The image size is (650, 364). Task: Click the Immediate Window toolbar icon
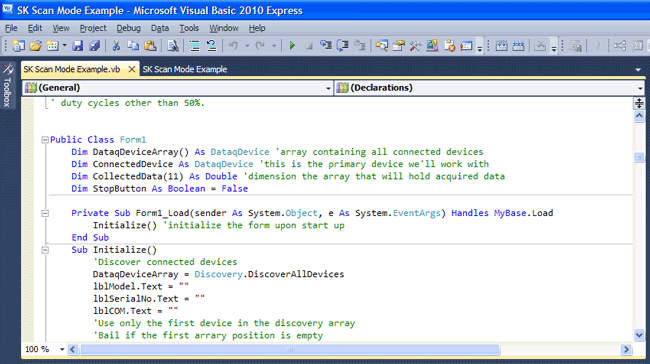coord(466,46)
